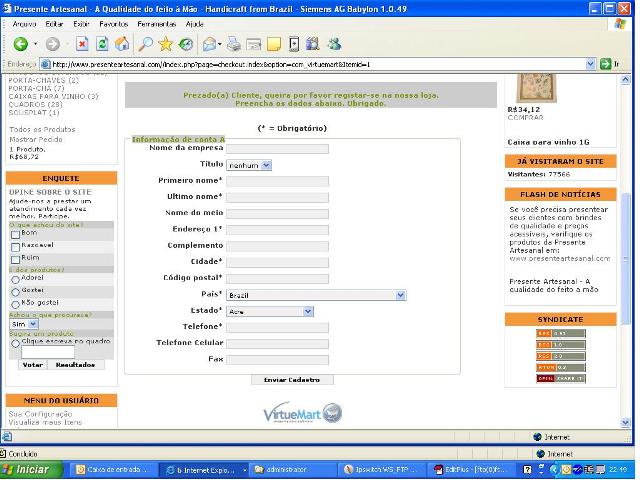
Task: Check the Bom checkbox in the poll
Action: [x=16, y=234]
